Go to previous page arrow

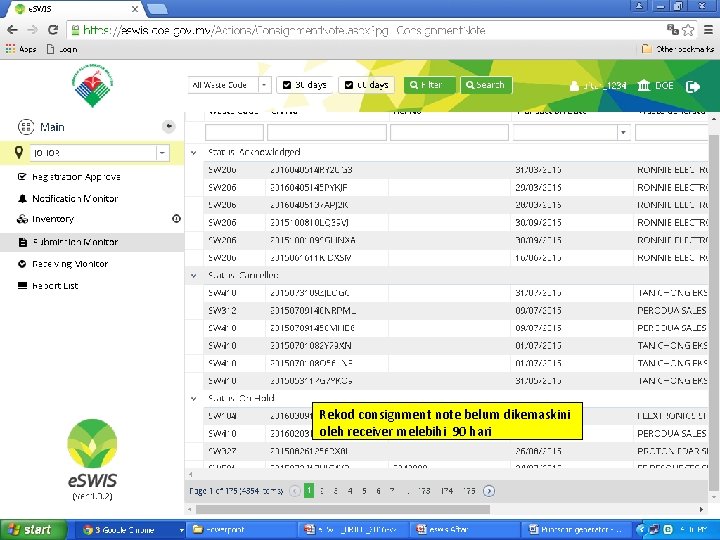(295, 491)
